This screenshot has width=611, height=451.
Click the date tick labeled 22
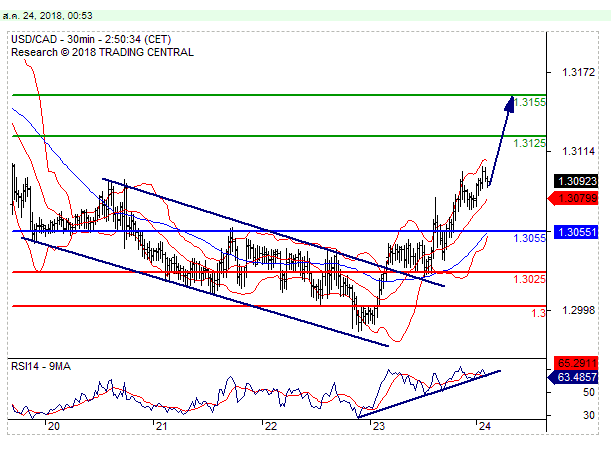(x=270, y=426)
